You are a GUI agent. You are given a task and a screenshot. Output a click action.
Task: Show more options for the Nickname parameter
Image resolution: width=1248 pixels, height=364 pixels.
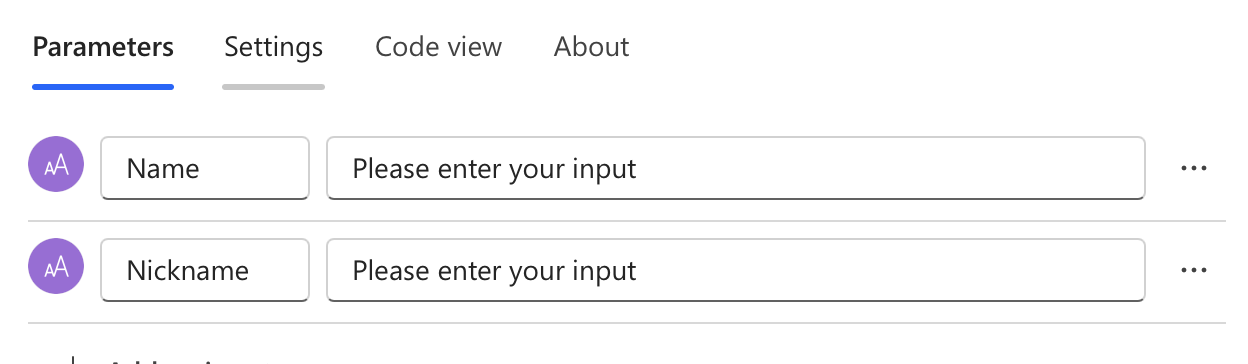point(1194,270)
